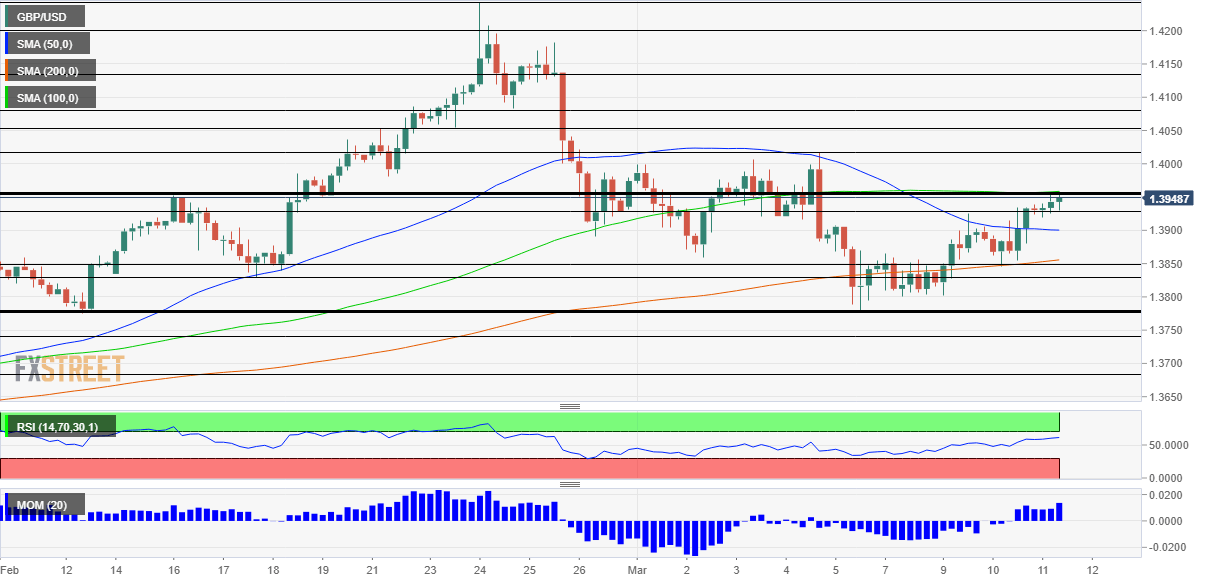Click the 1.3850 price axis label
Image resolution: width=1212 pixels, height=583 pixels.
1167,264
